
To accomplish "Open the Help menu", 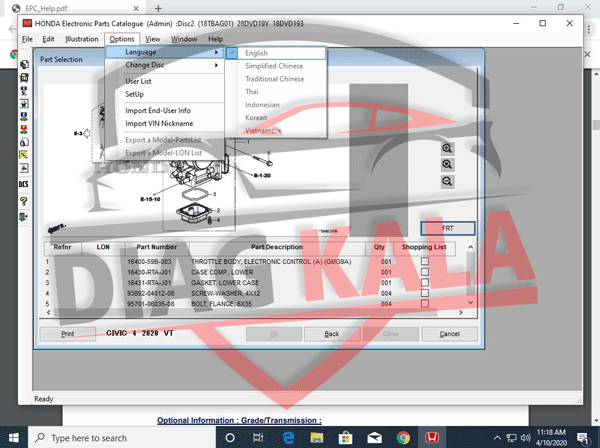I will (x=215, y=39).
